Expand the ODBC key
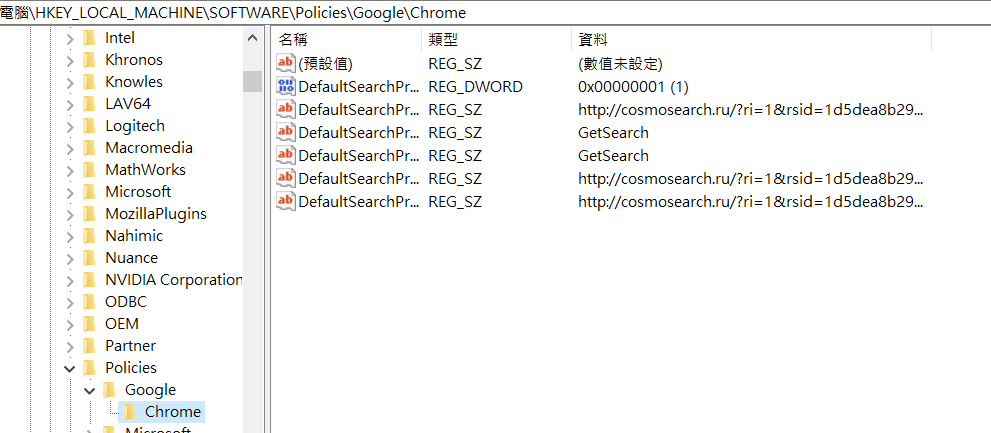991x433 pixels. coord(70,302)
